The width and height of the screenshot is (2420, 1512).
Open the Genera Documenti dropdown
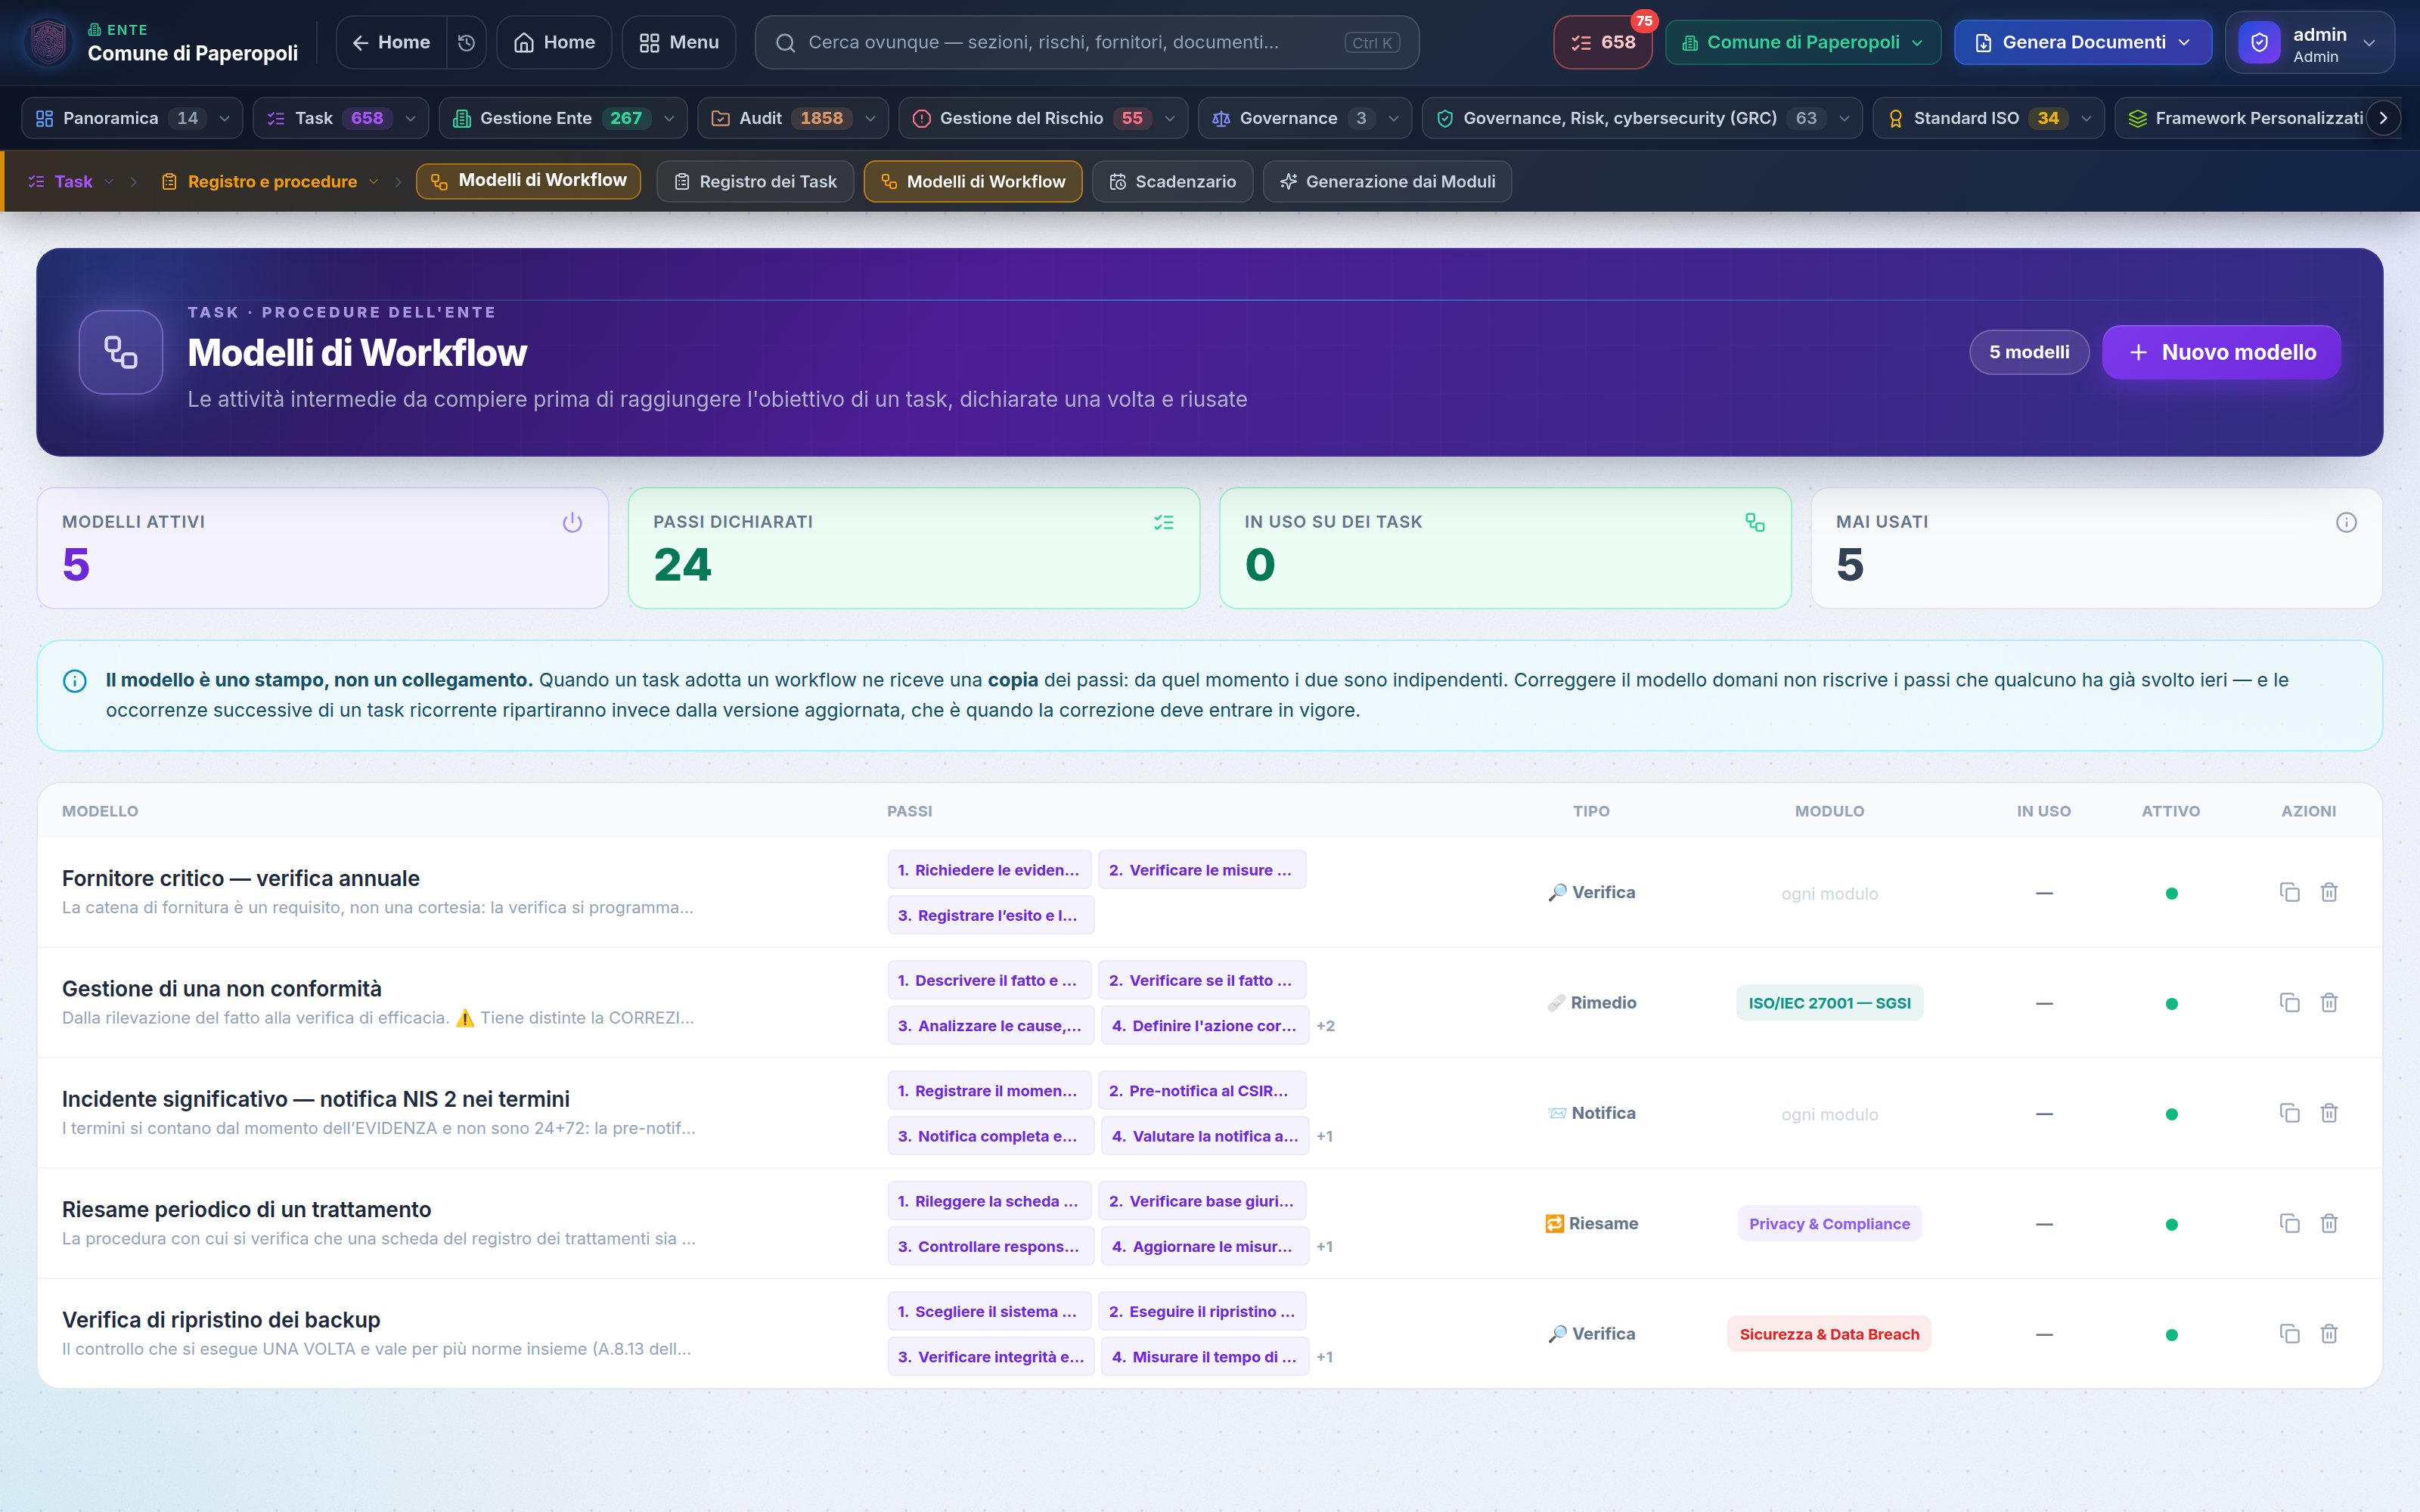click(2082, 42)
